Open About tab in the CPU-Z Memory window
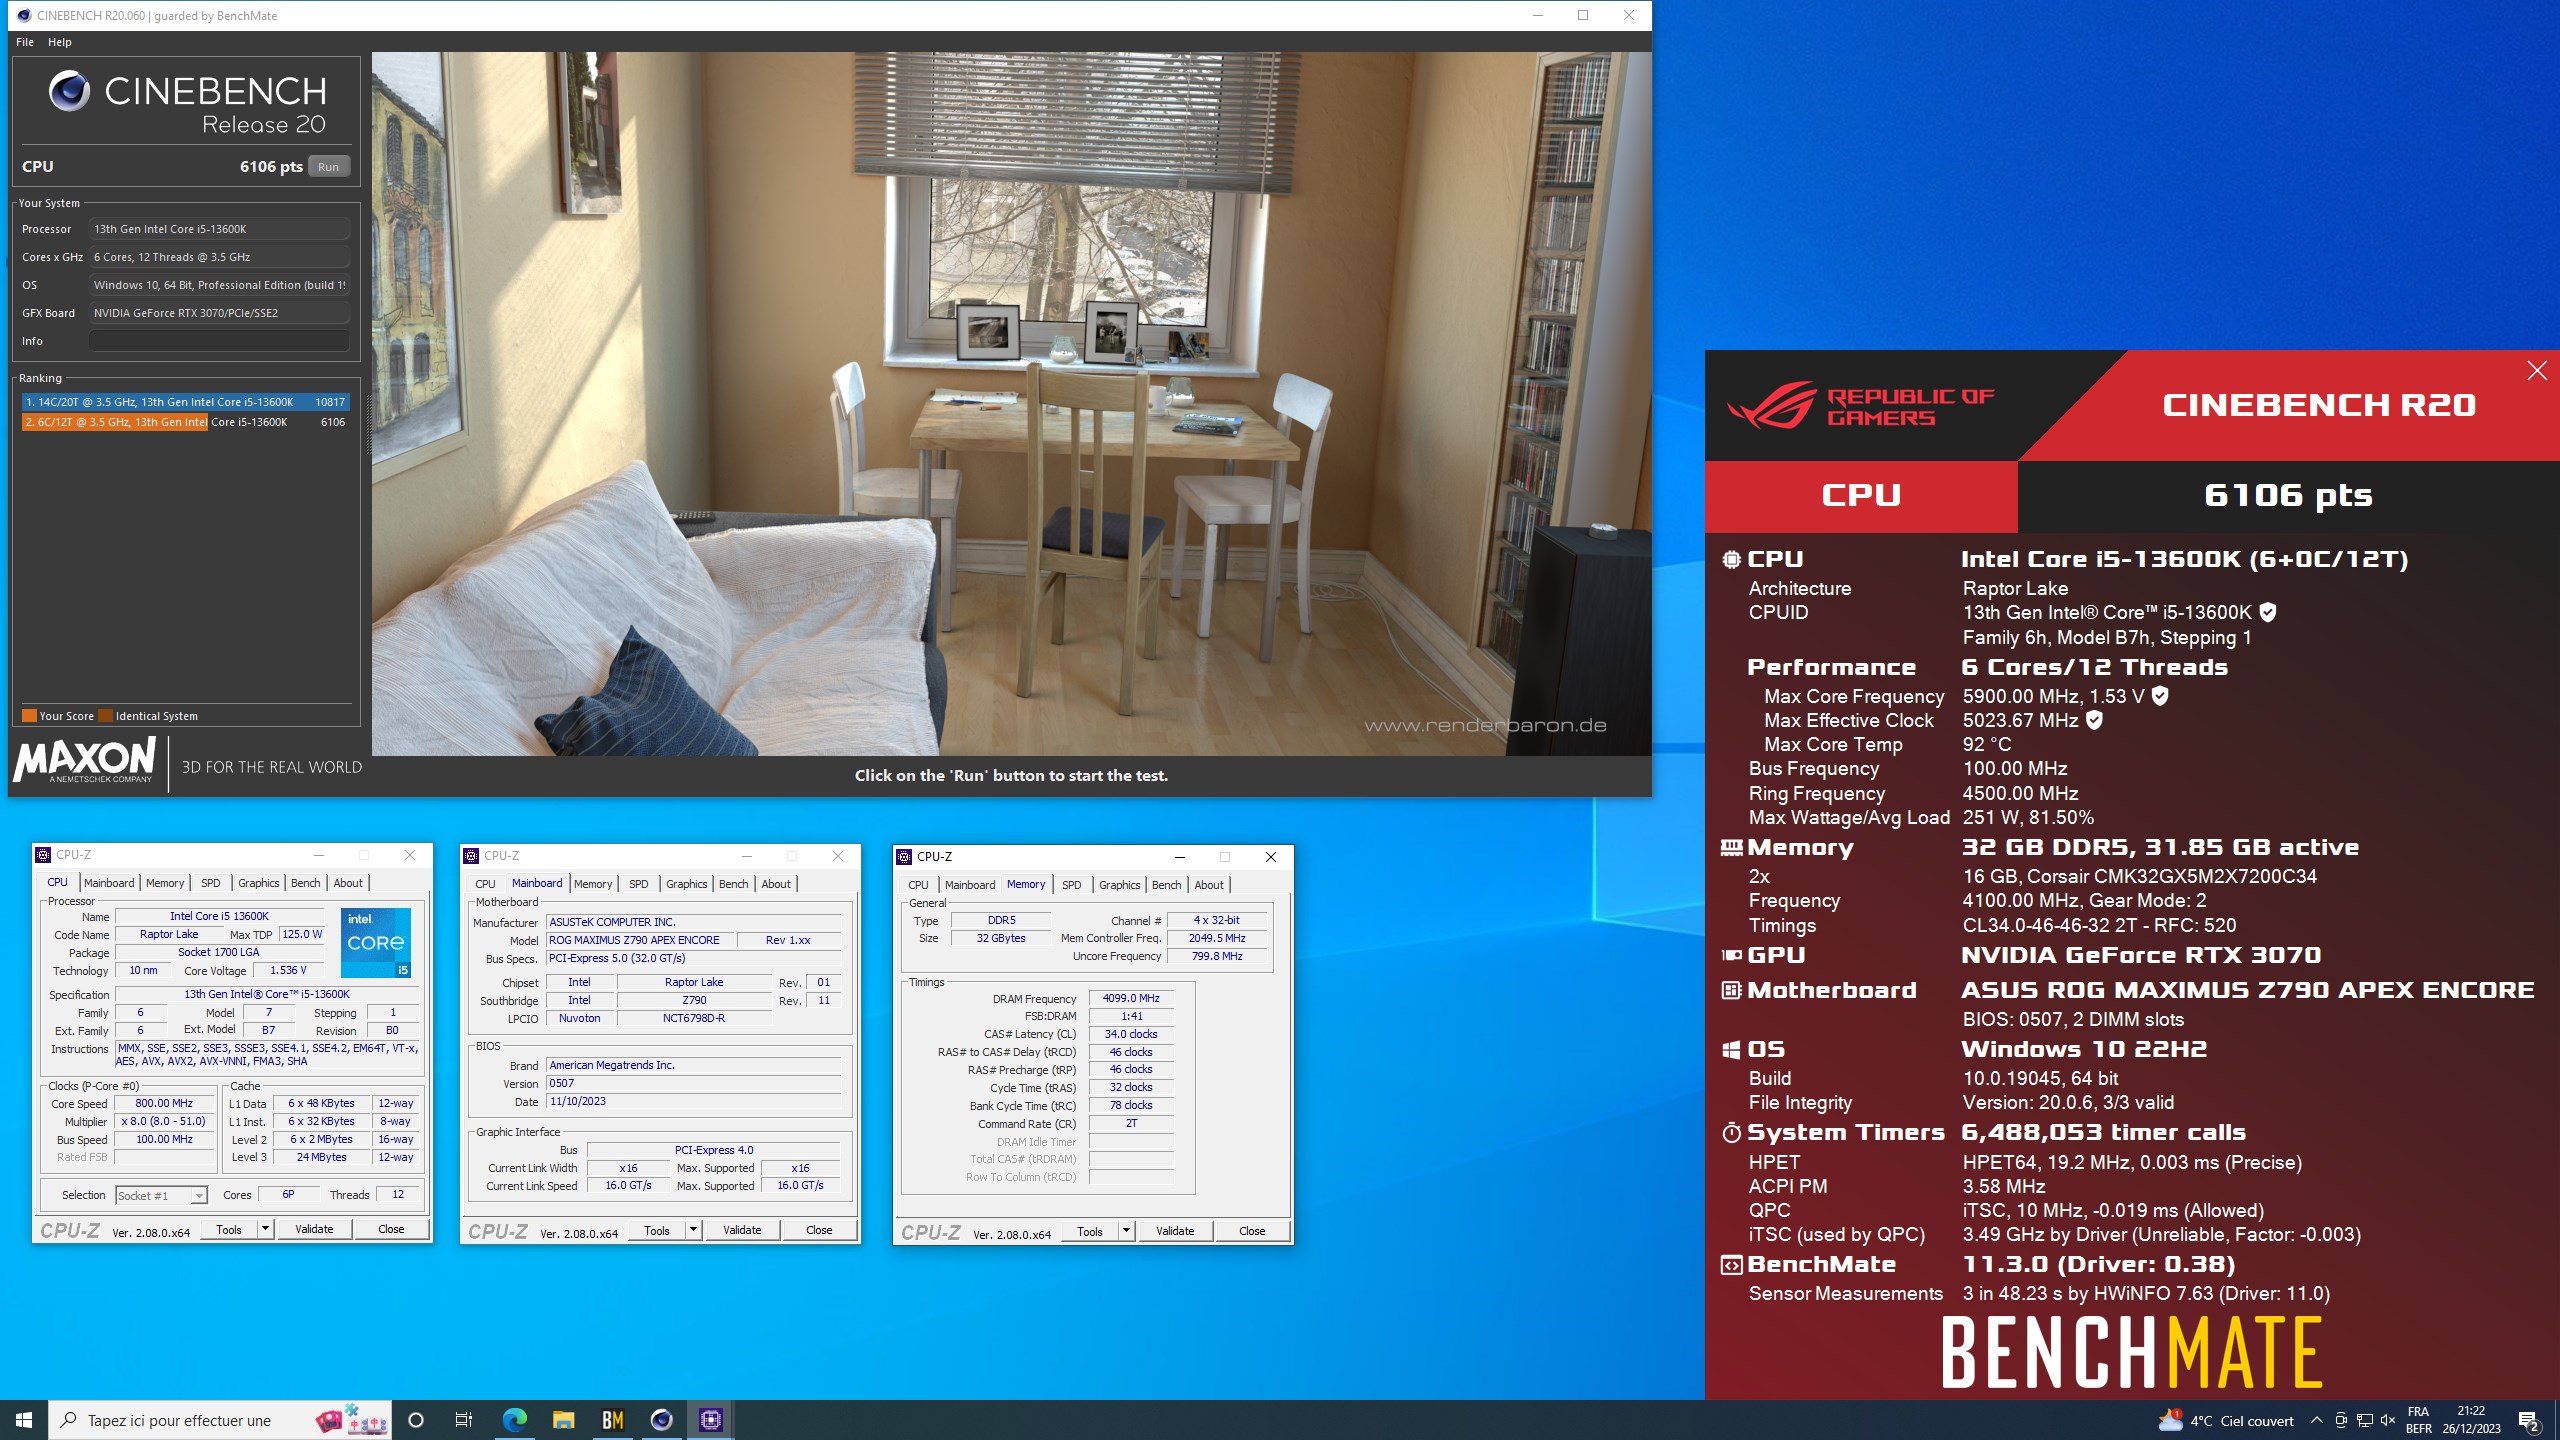This screenshot has height=1440, width=2560. 1208,885
